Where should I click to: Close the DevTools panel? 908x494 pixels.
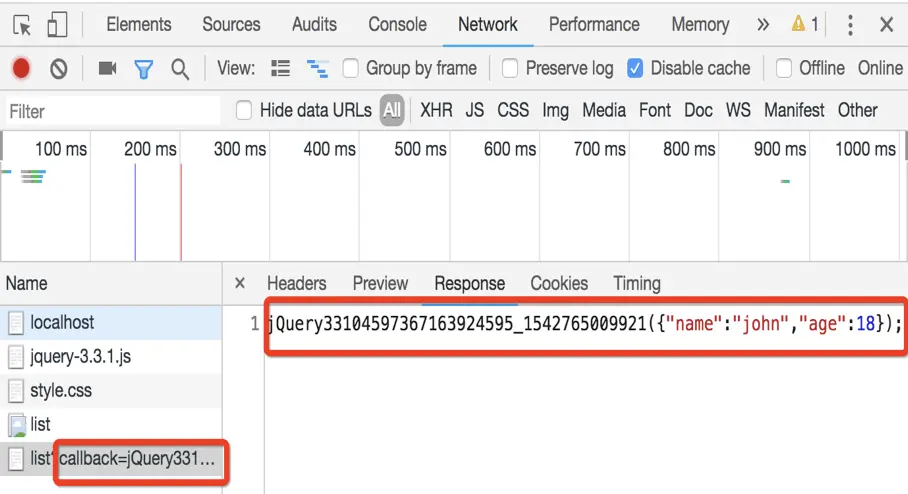point(887,25)
